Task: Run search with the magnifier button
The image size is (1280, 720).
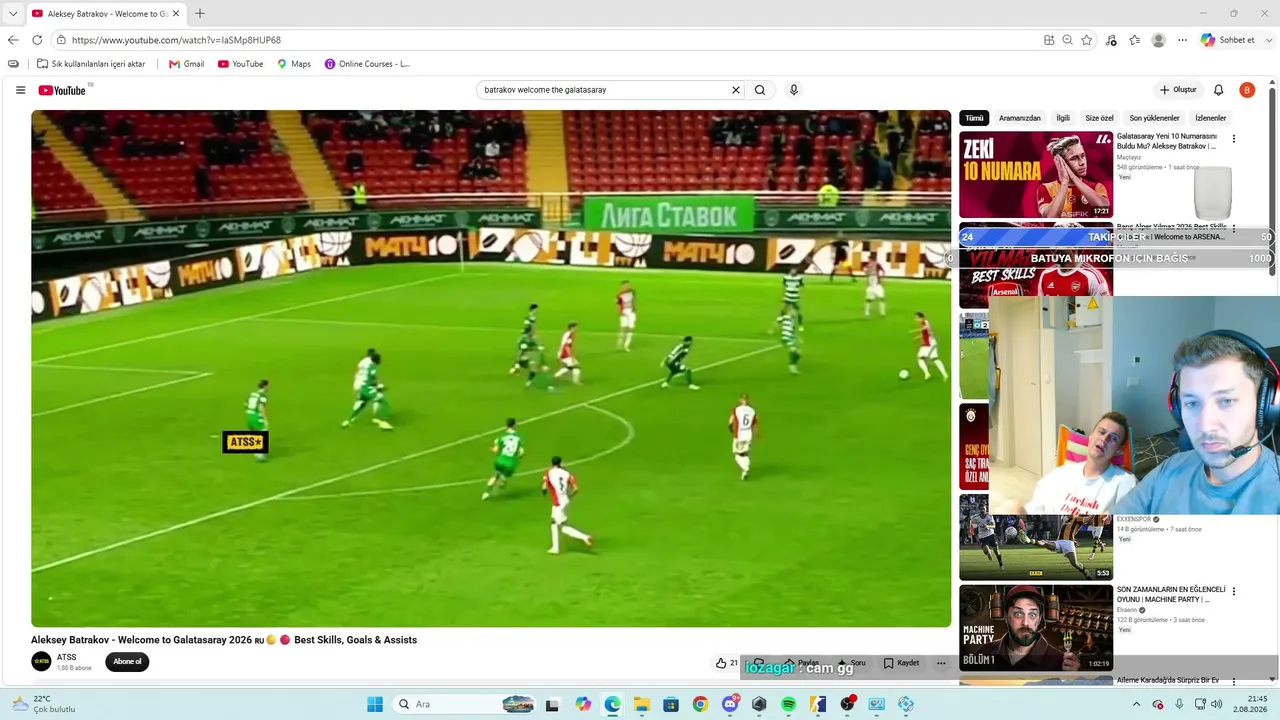Action: coord(760,90)
